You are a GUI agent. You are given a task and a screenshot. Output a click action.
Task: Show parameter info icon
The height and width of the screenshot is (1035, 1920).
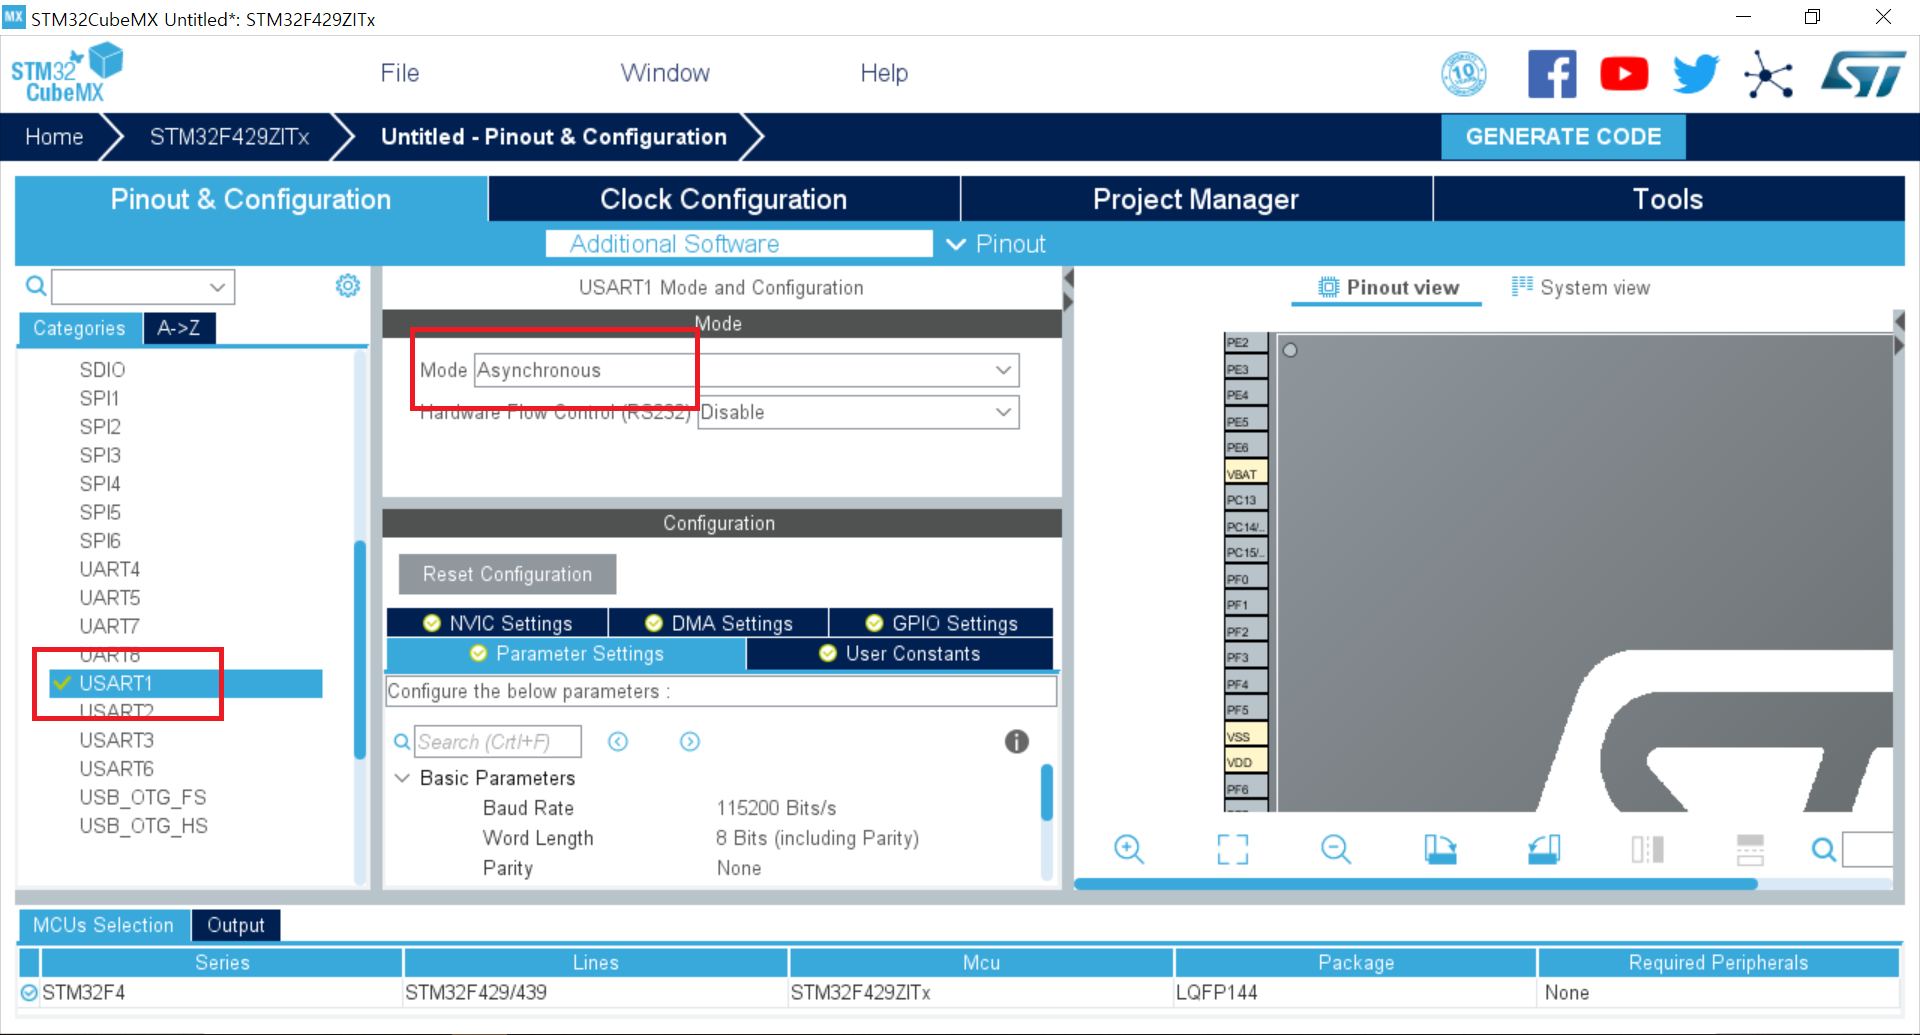tap(1016, 741)
